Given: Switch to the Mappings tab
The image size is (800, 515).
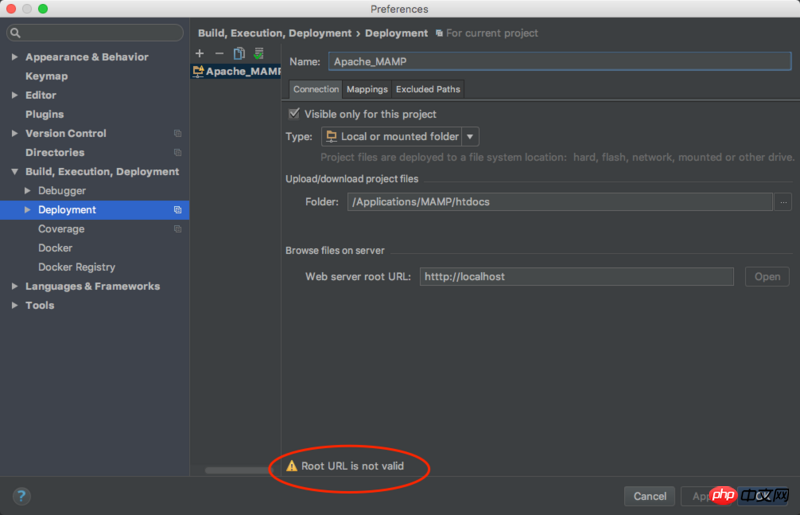Looking at the screenshot, I should coord(367,89).
